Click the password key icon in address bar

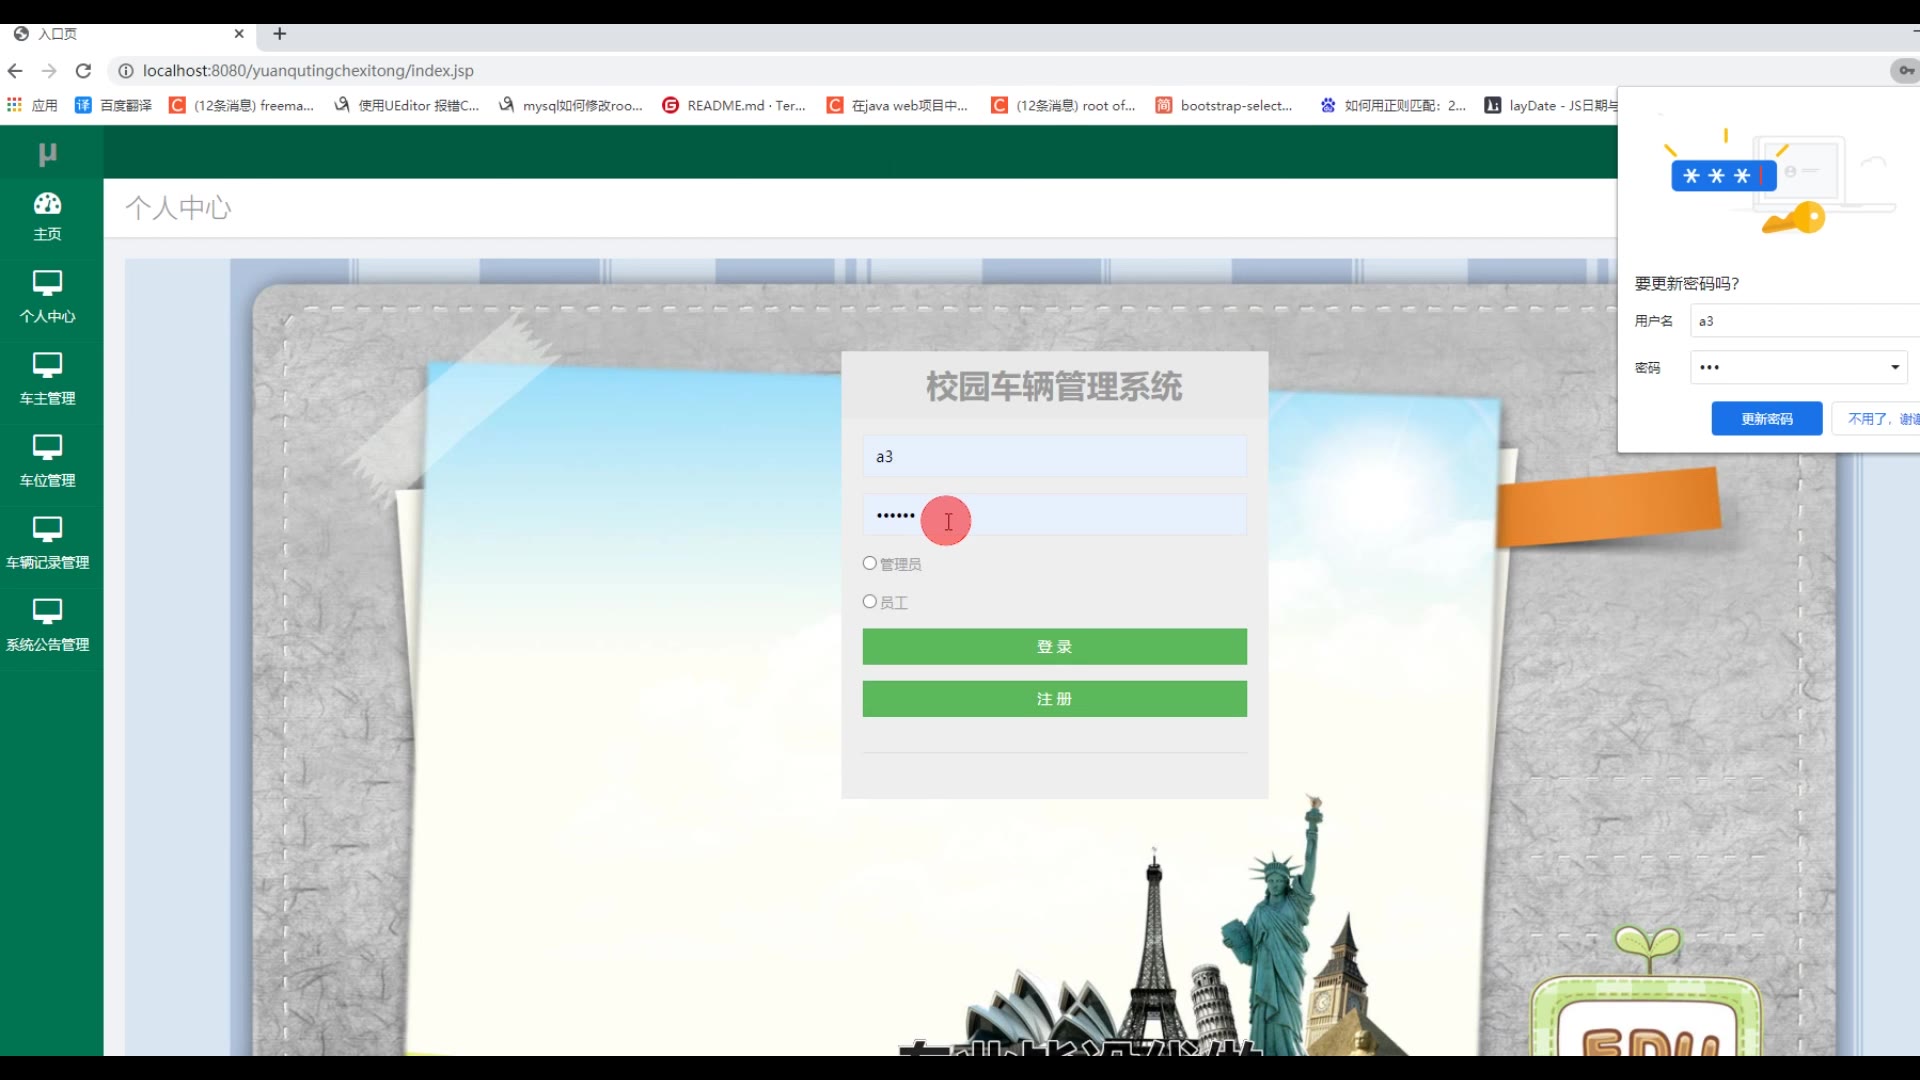tap(1906, 70)
